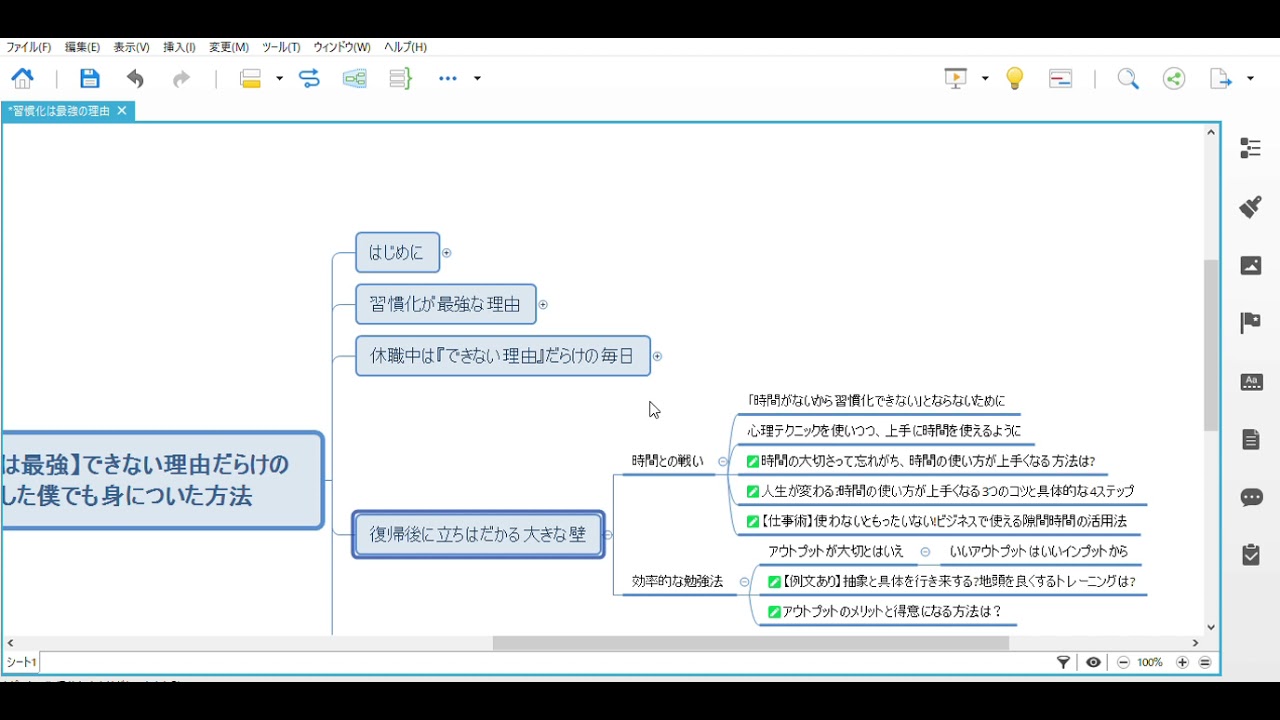Screen dimensions: 1280x720
Task: Add a boundary around topics
Action: [355, 79]
